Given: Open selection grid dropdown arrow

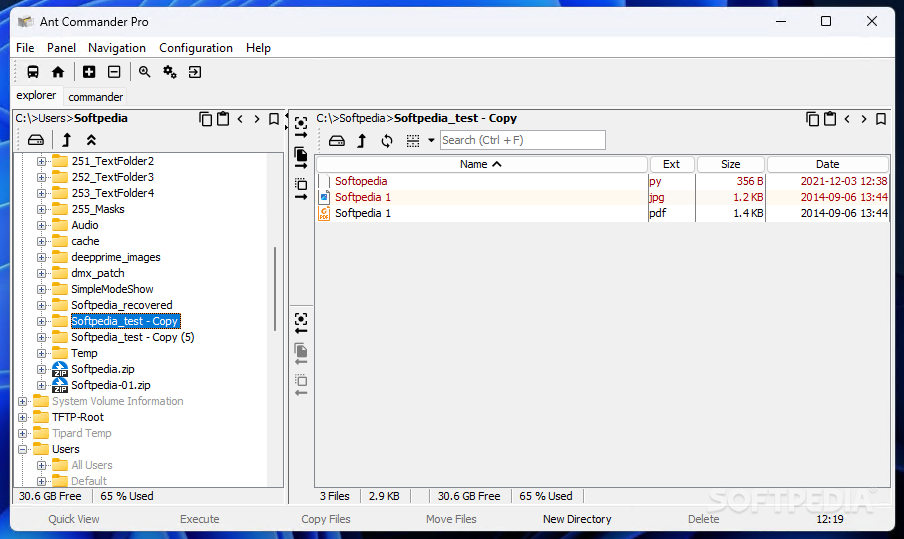Looking at the screenshot, I should tap(431, 141).
